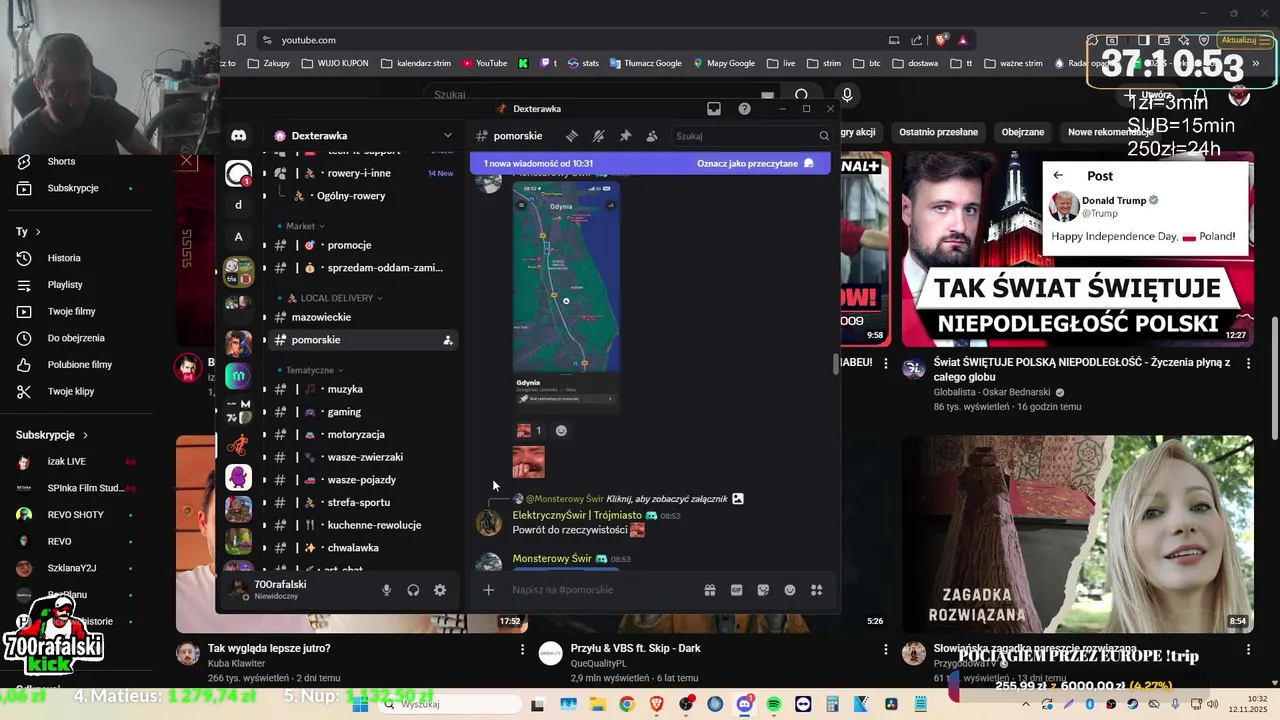The height and width of the screenshot is (720, 1280).
Task: Open Discord user settings gear
Action: (440, 590)
